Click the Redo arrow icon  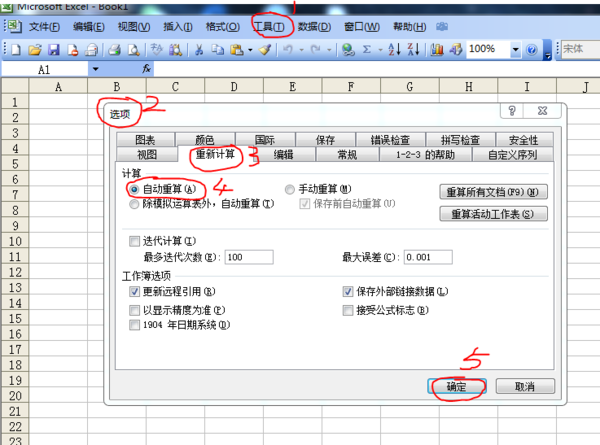point(316,49)
